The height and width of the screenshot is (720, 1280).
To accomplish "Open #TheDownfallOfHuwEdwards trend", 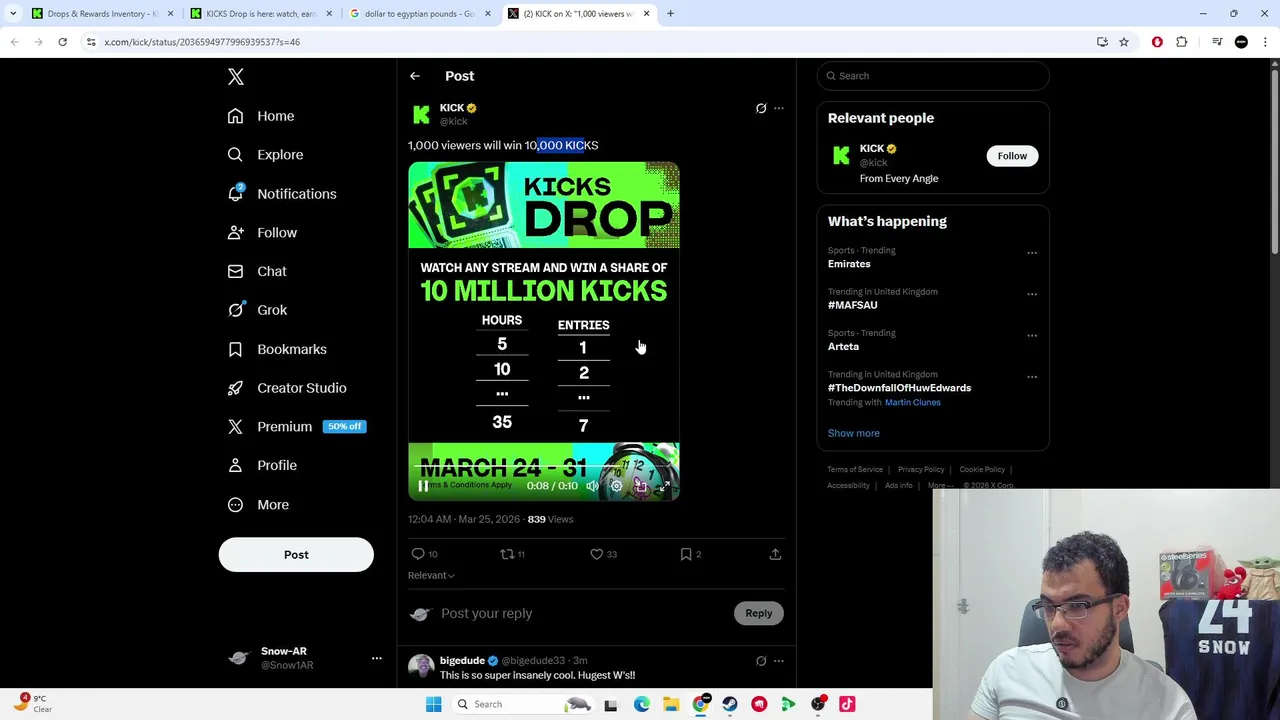I will click(x=899, y=388).
